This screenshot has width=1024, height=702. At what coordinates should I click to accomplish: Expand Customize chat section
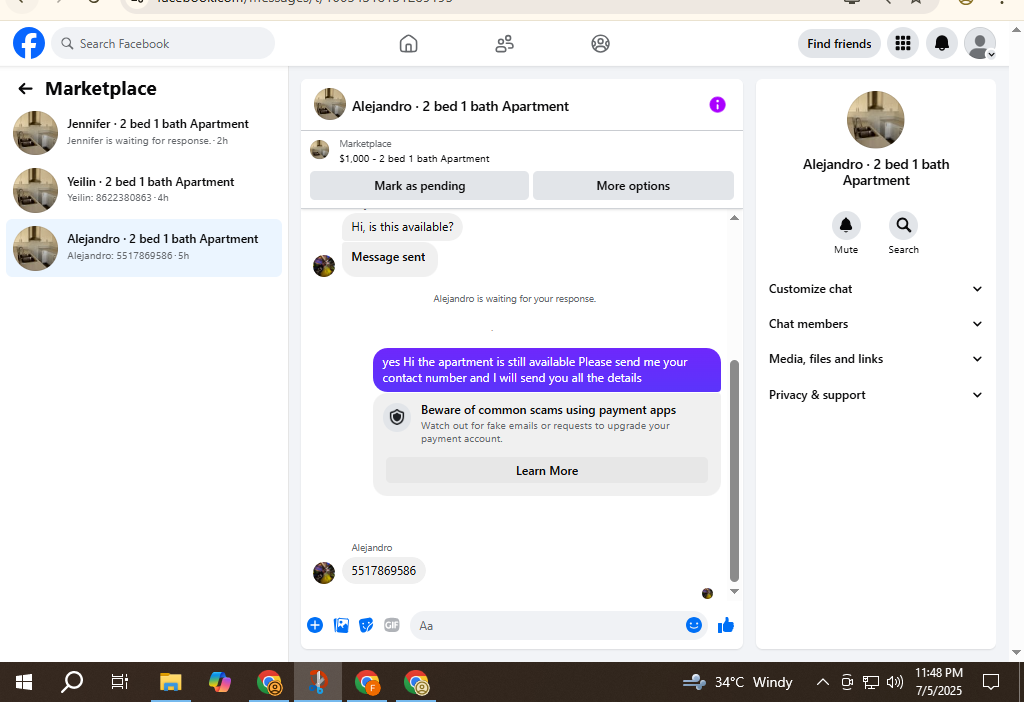(x=875, y=289)
